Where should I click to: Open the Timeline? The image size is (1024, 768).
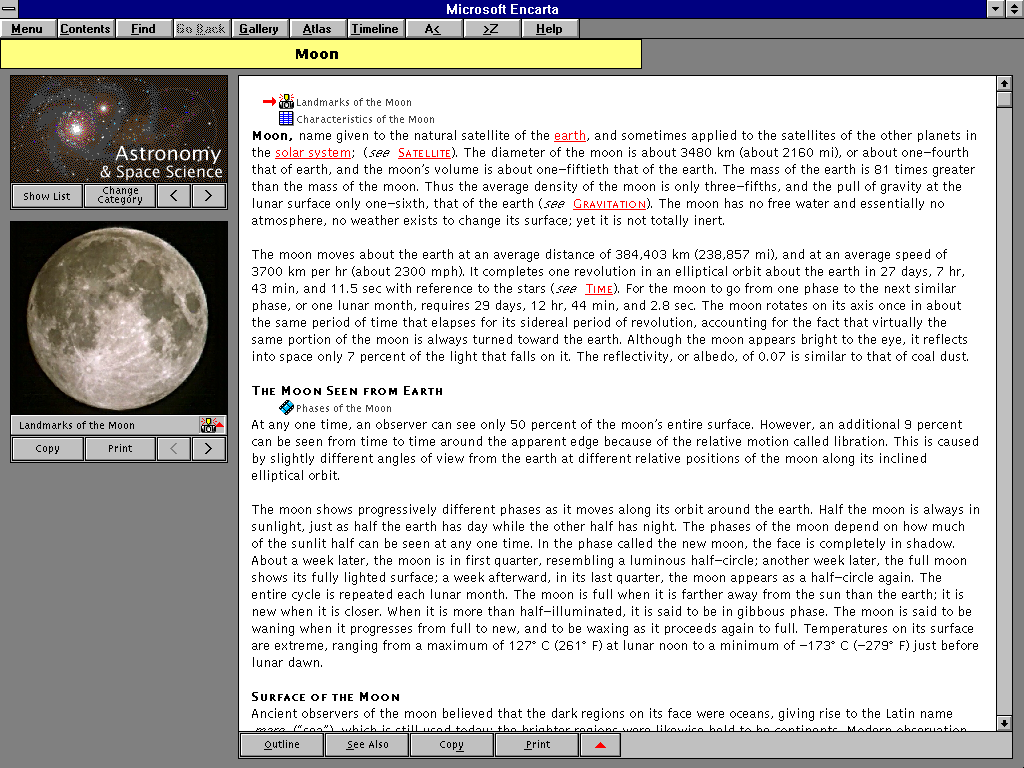375,29
